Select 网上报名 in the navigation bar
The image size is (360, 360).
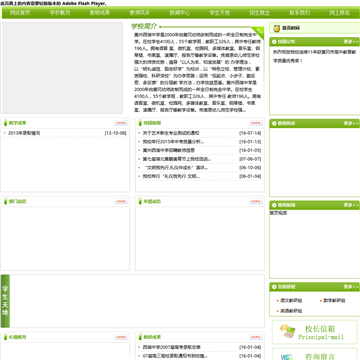tap(340, 13)
